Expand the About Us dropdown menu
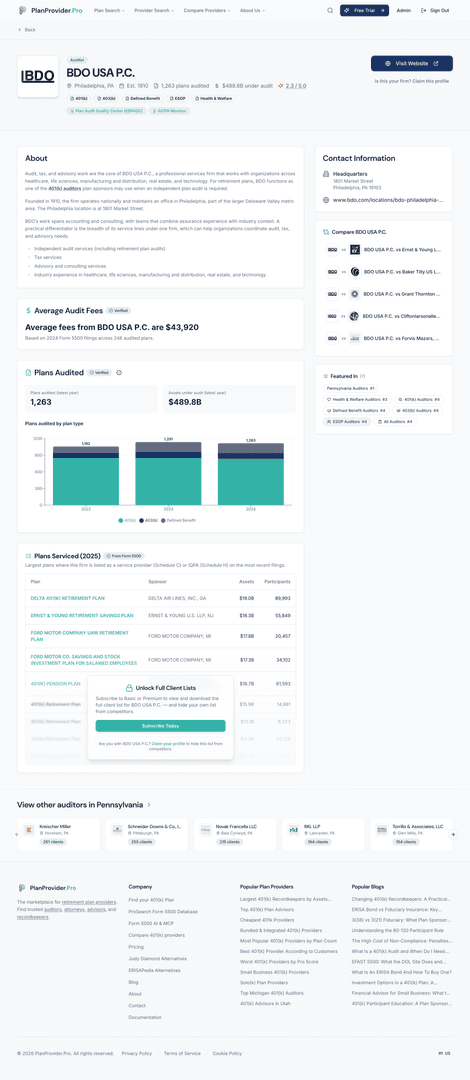470x1080 pixels. point(252,10)
